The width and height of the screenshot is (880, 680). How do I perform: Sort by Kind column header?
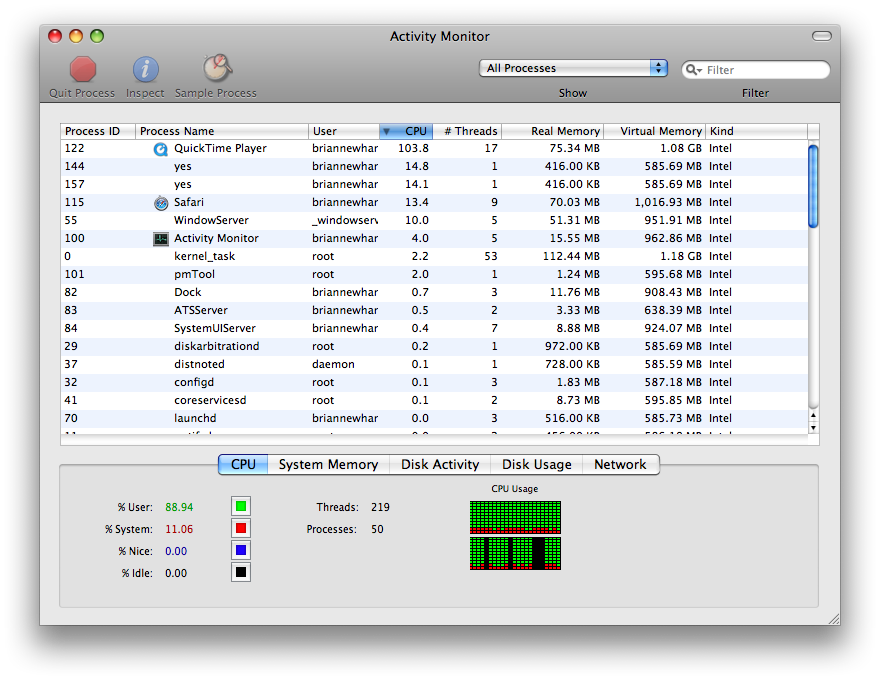point(757,131)
